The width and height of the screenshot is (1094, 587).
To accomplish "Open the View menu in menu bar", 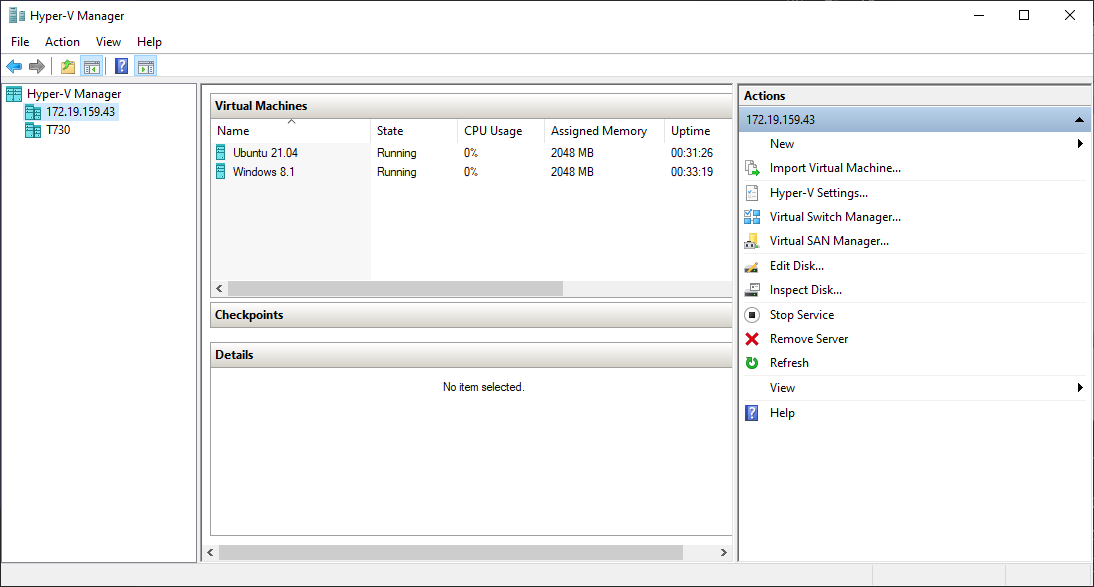I will pos(108,42).
